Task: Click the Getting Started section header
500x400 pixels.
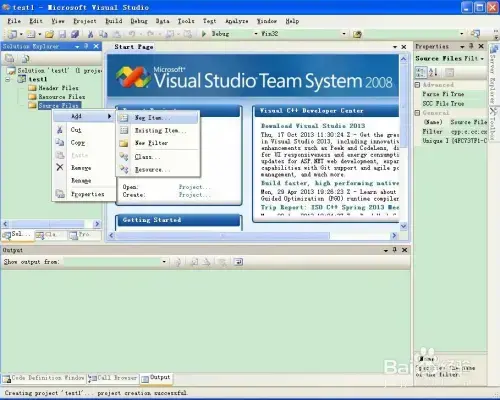Action: (x=179, y=220)
